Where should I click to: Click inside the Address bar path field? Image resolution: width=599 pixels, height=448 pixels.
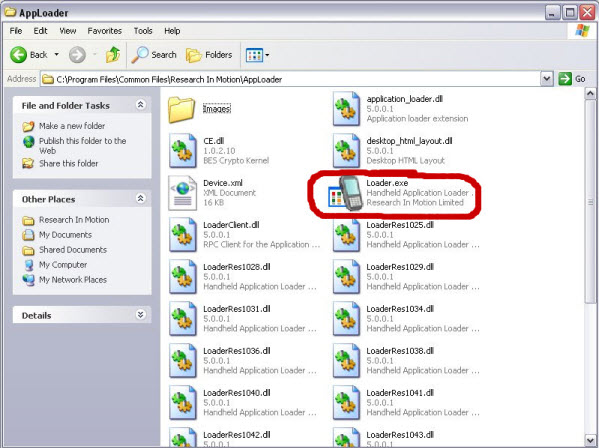[x=291, y=79]
